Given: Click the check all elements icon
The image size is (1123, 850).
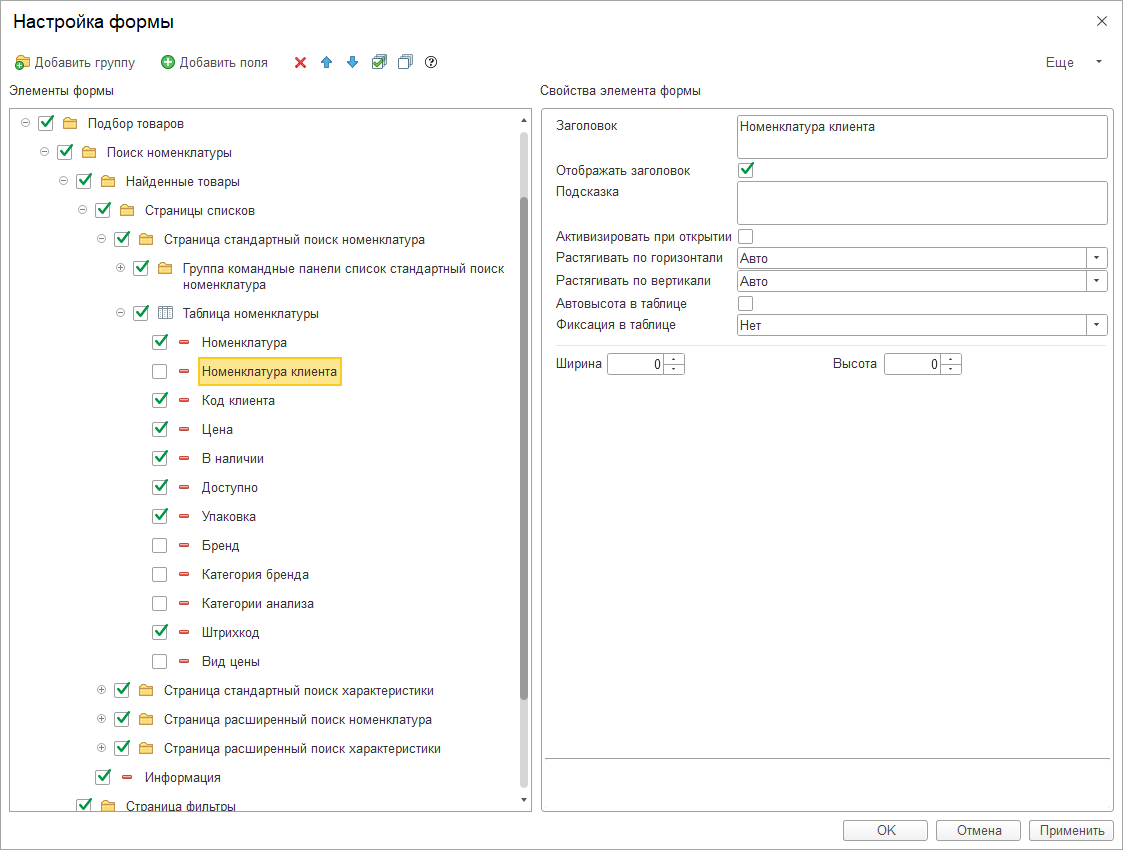Looking at the screenshot, I should pos(379,63).
